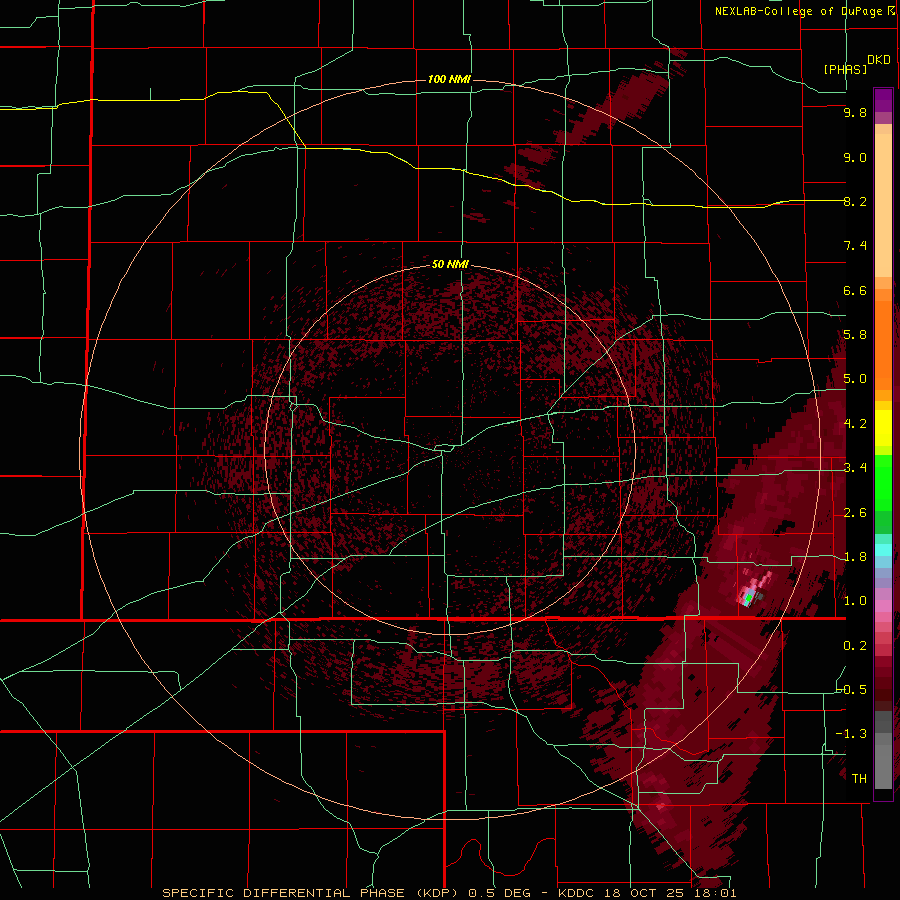Click the green high-KDP pixel in storm cell
Screen dimensions: 900x900
tap(748, 598)
